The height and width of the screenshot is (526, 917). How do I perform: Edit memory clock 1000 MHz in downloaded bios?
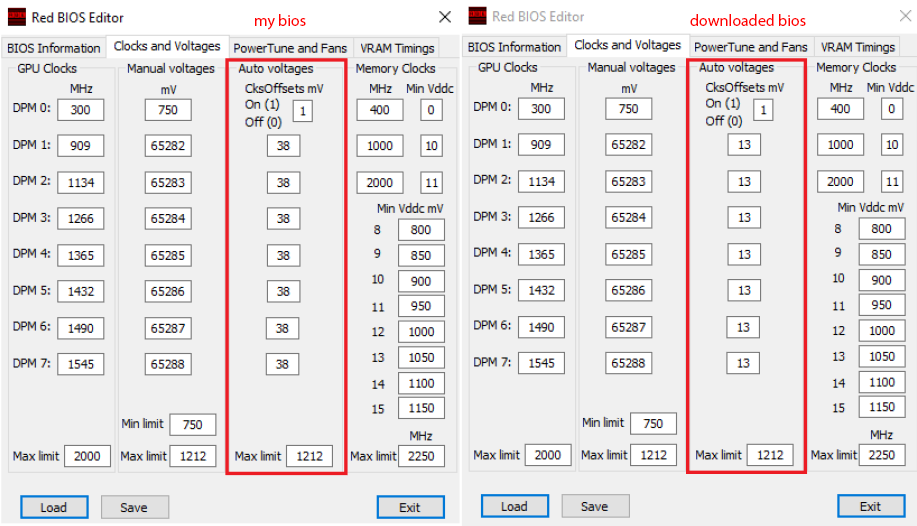tap(840, 145)
